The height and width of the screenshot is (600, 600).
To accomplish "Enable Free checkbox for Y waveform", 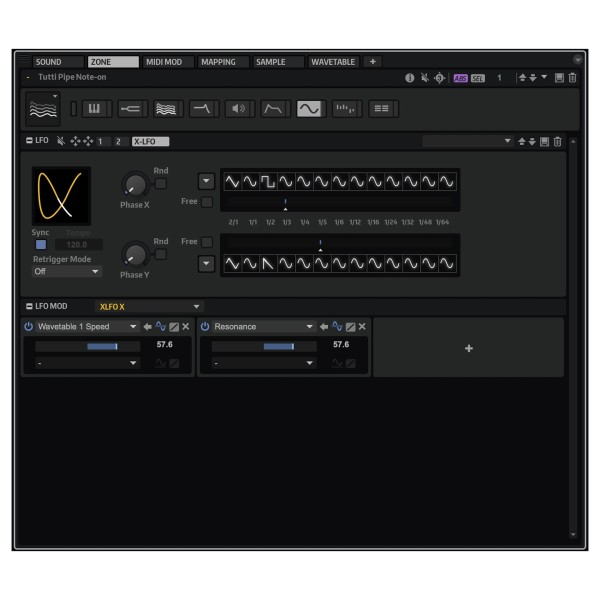I will coord(207,242).
